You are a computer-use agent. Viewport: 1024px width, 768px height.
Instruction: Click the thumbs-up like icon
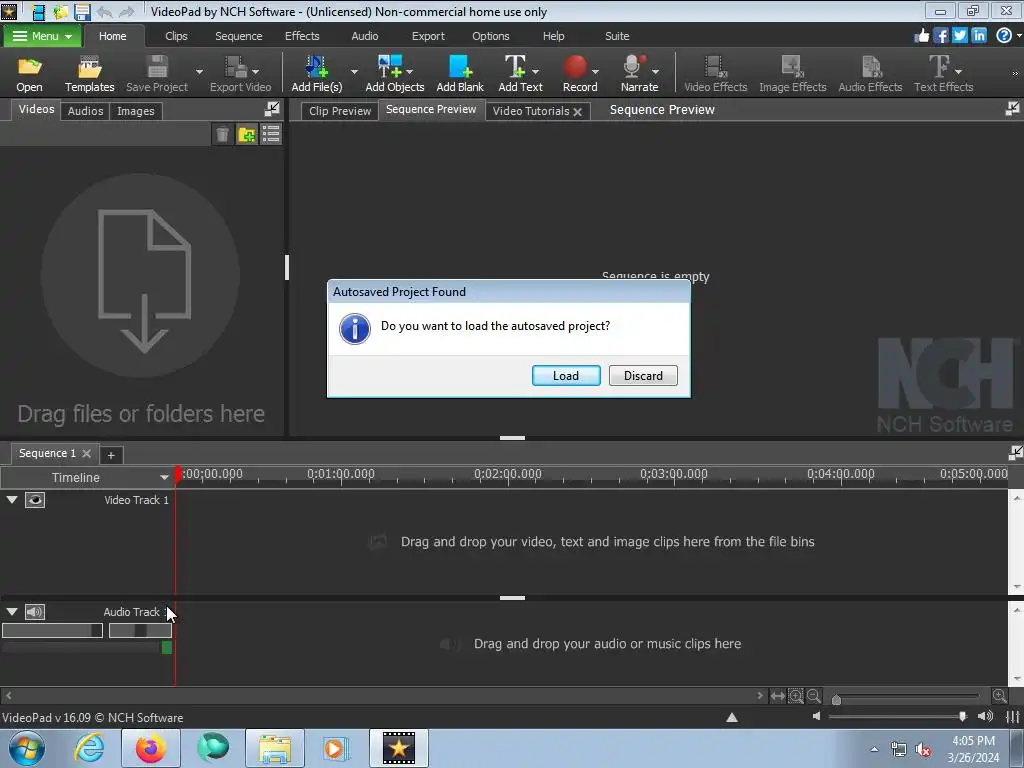(x=921, y=35)
